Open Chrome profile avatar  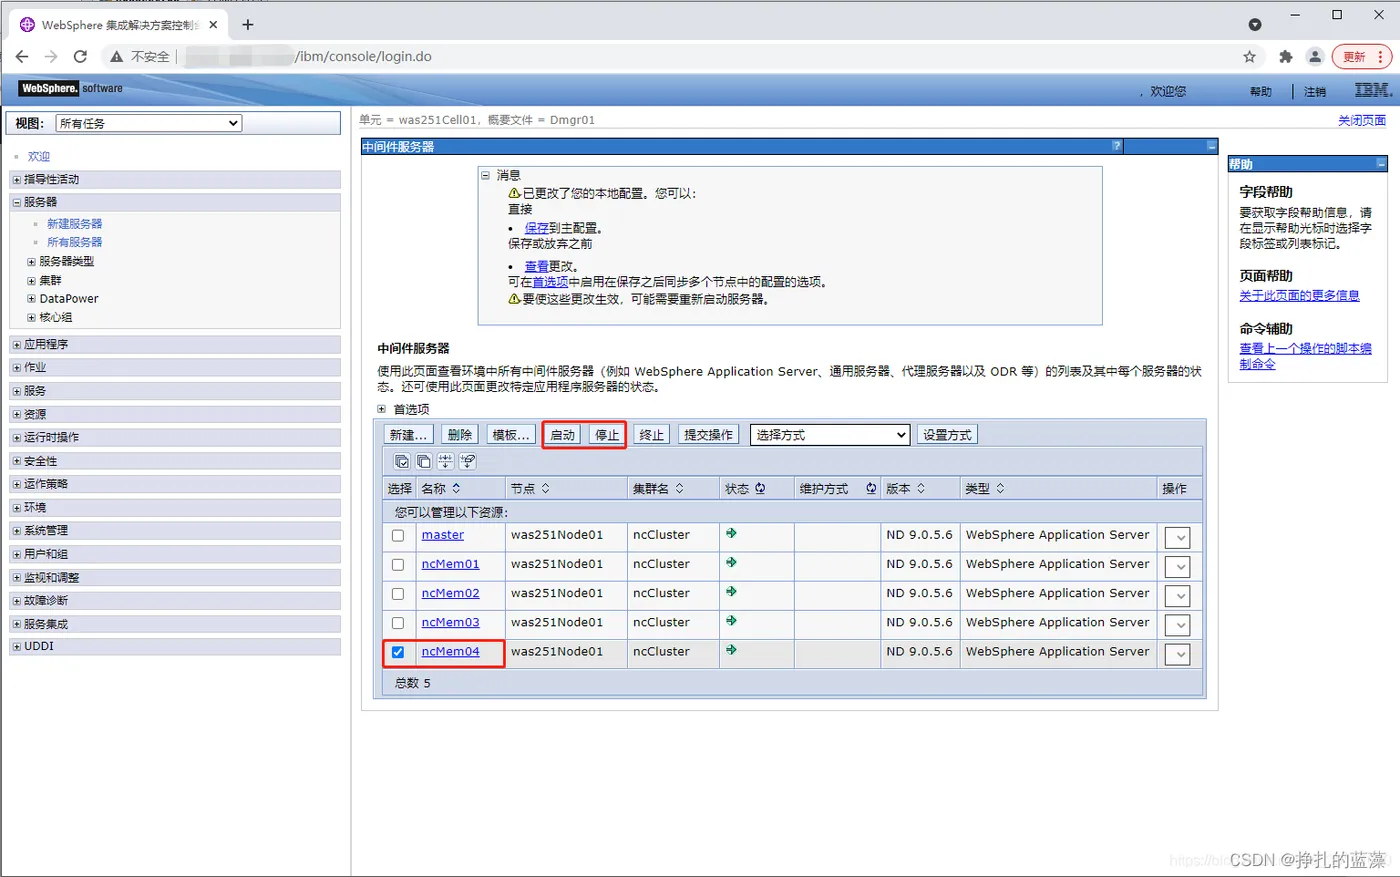pos(1315,57)
